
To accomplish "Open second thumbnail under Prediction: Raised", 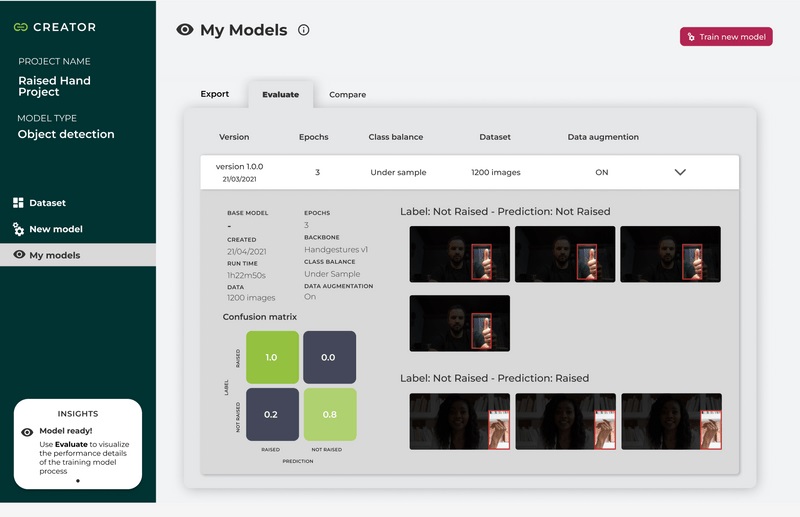I will tap(565, 422).
